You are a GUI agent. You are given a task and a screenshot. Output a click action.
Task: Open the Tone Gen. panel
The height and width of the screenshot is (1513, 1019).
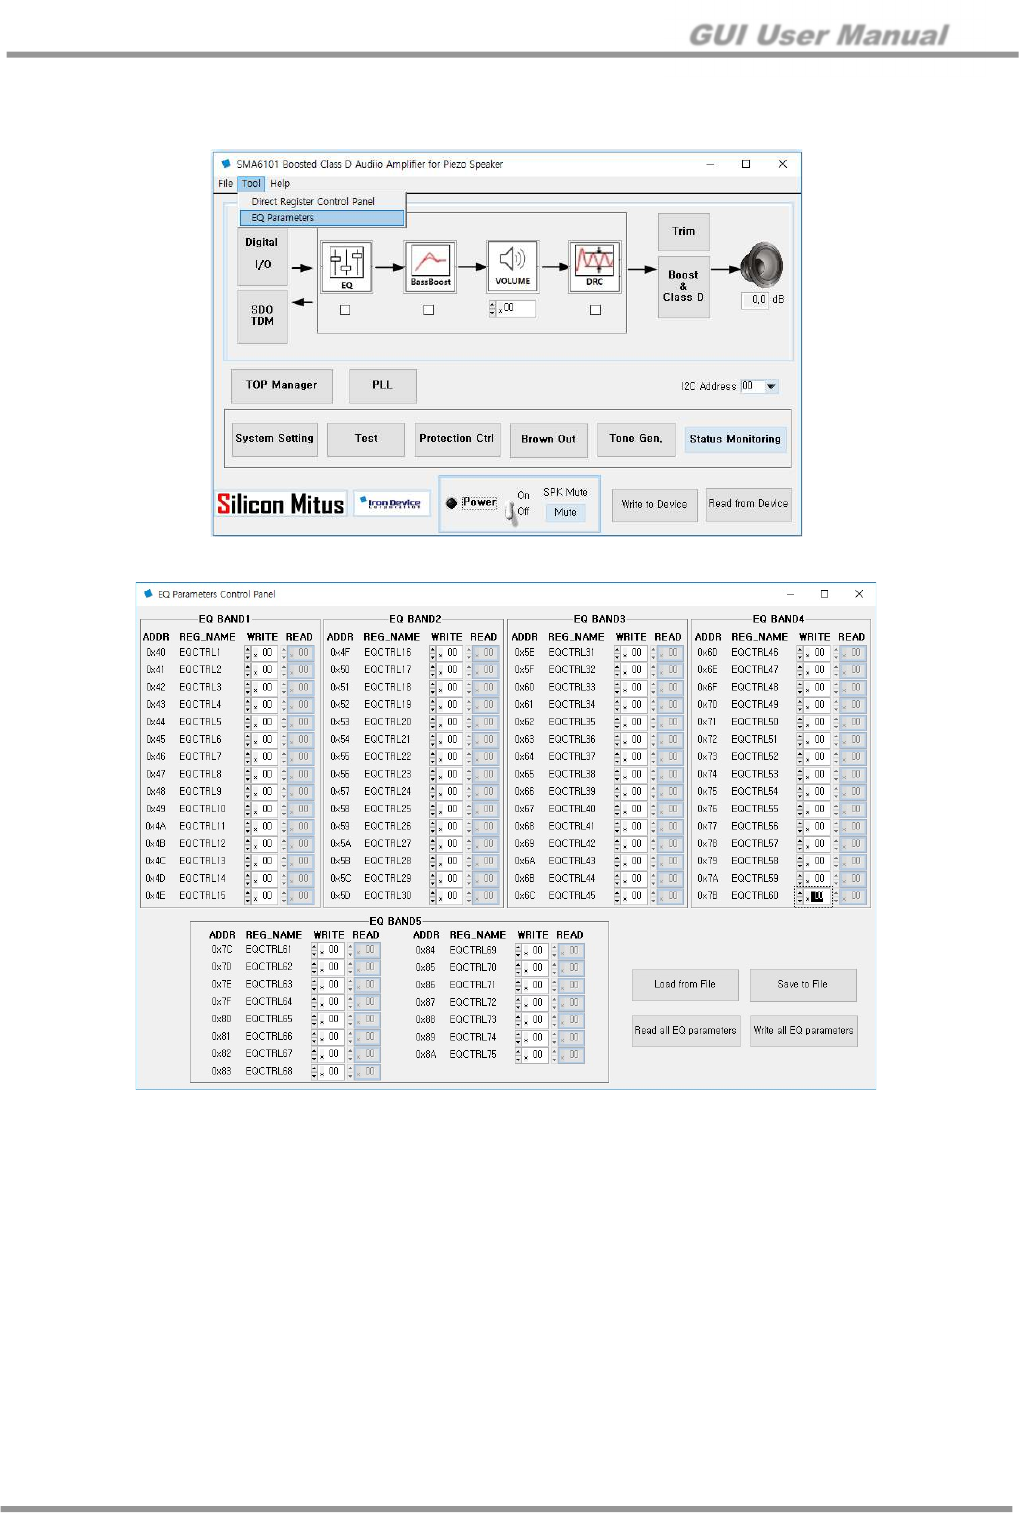(636, 439)
